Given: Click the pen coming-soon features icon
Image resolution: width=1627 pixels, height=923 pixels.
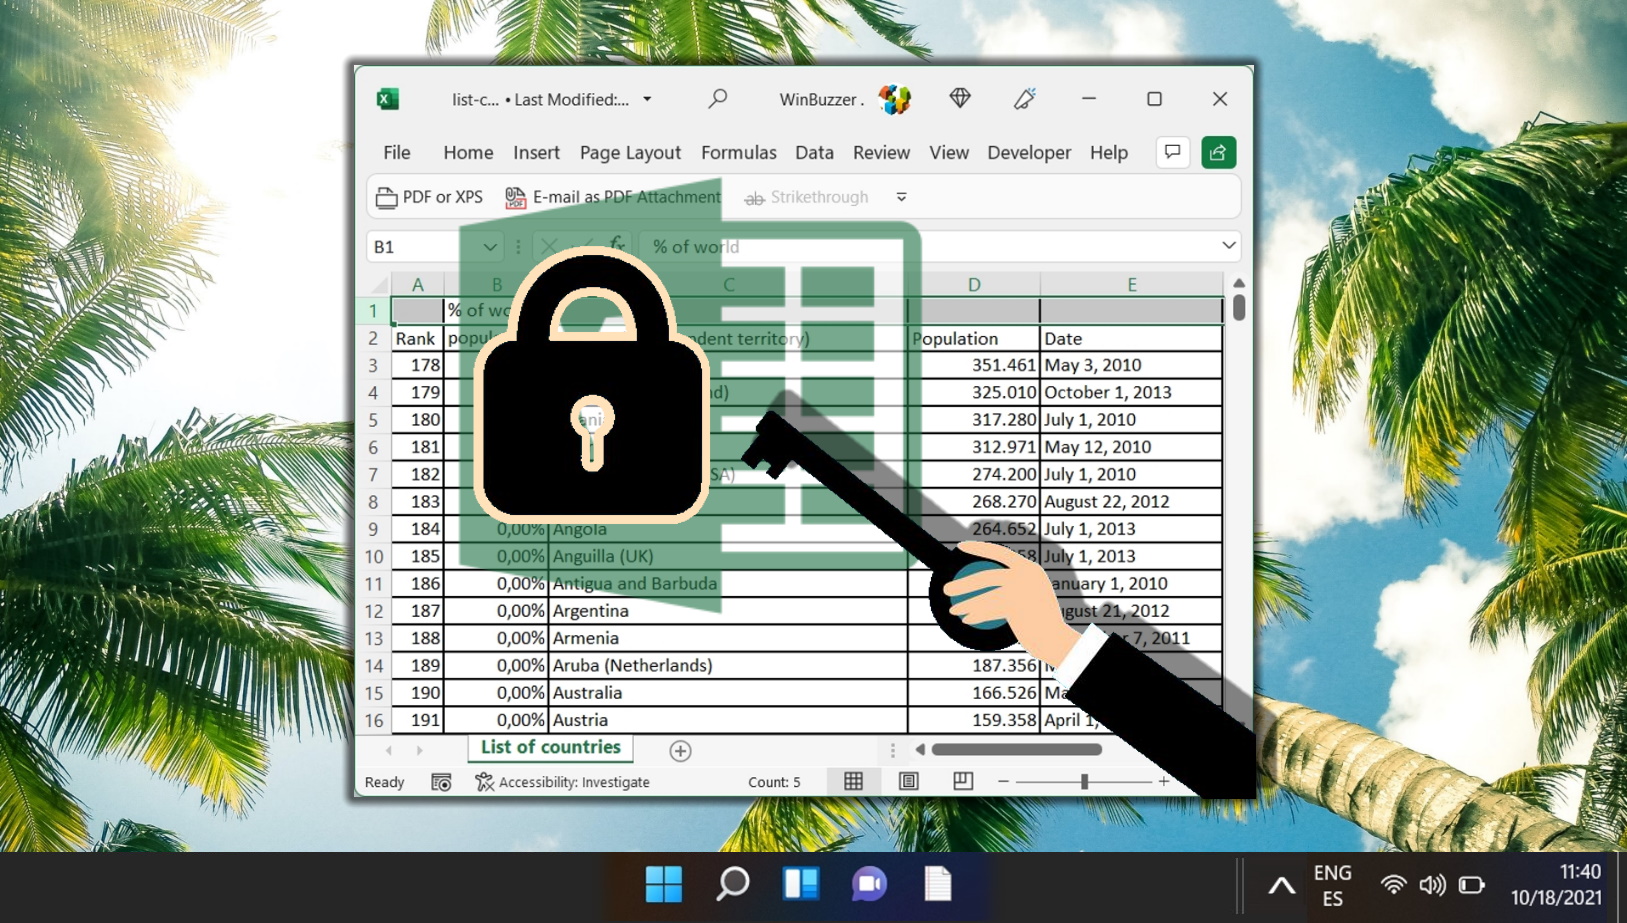Looking at the screenshot, I should tap(1024, 98).
